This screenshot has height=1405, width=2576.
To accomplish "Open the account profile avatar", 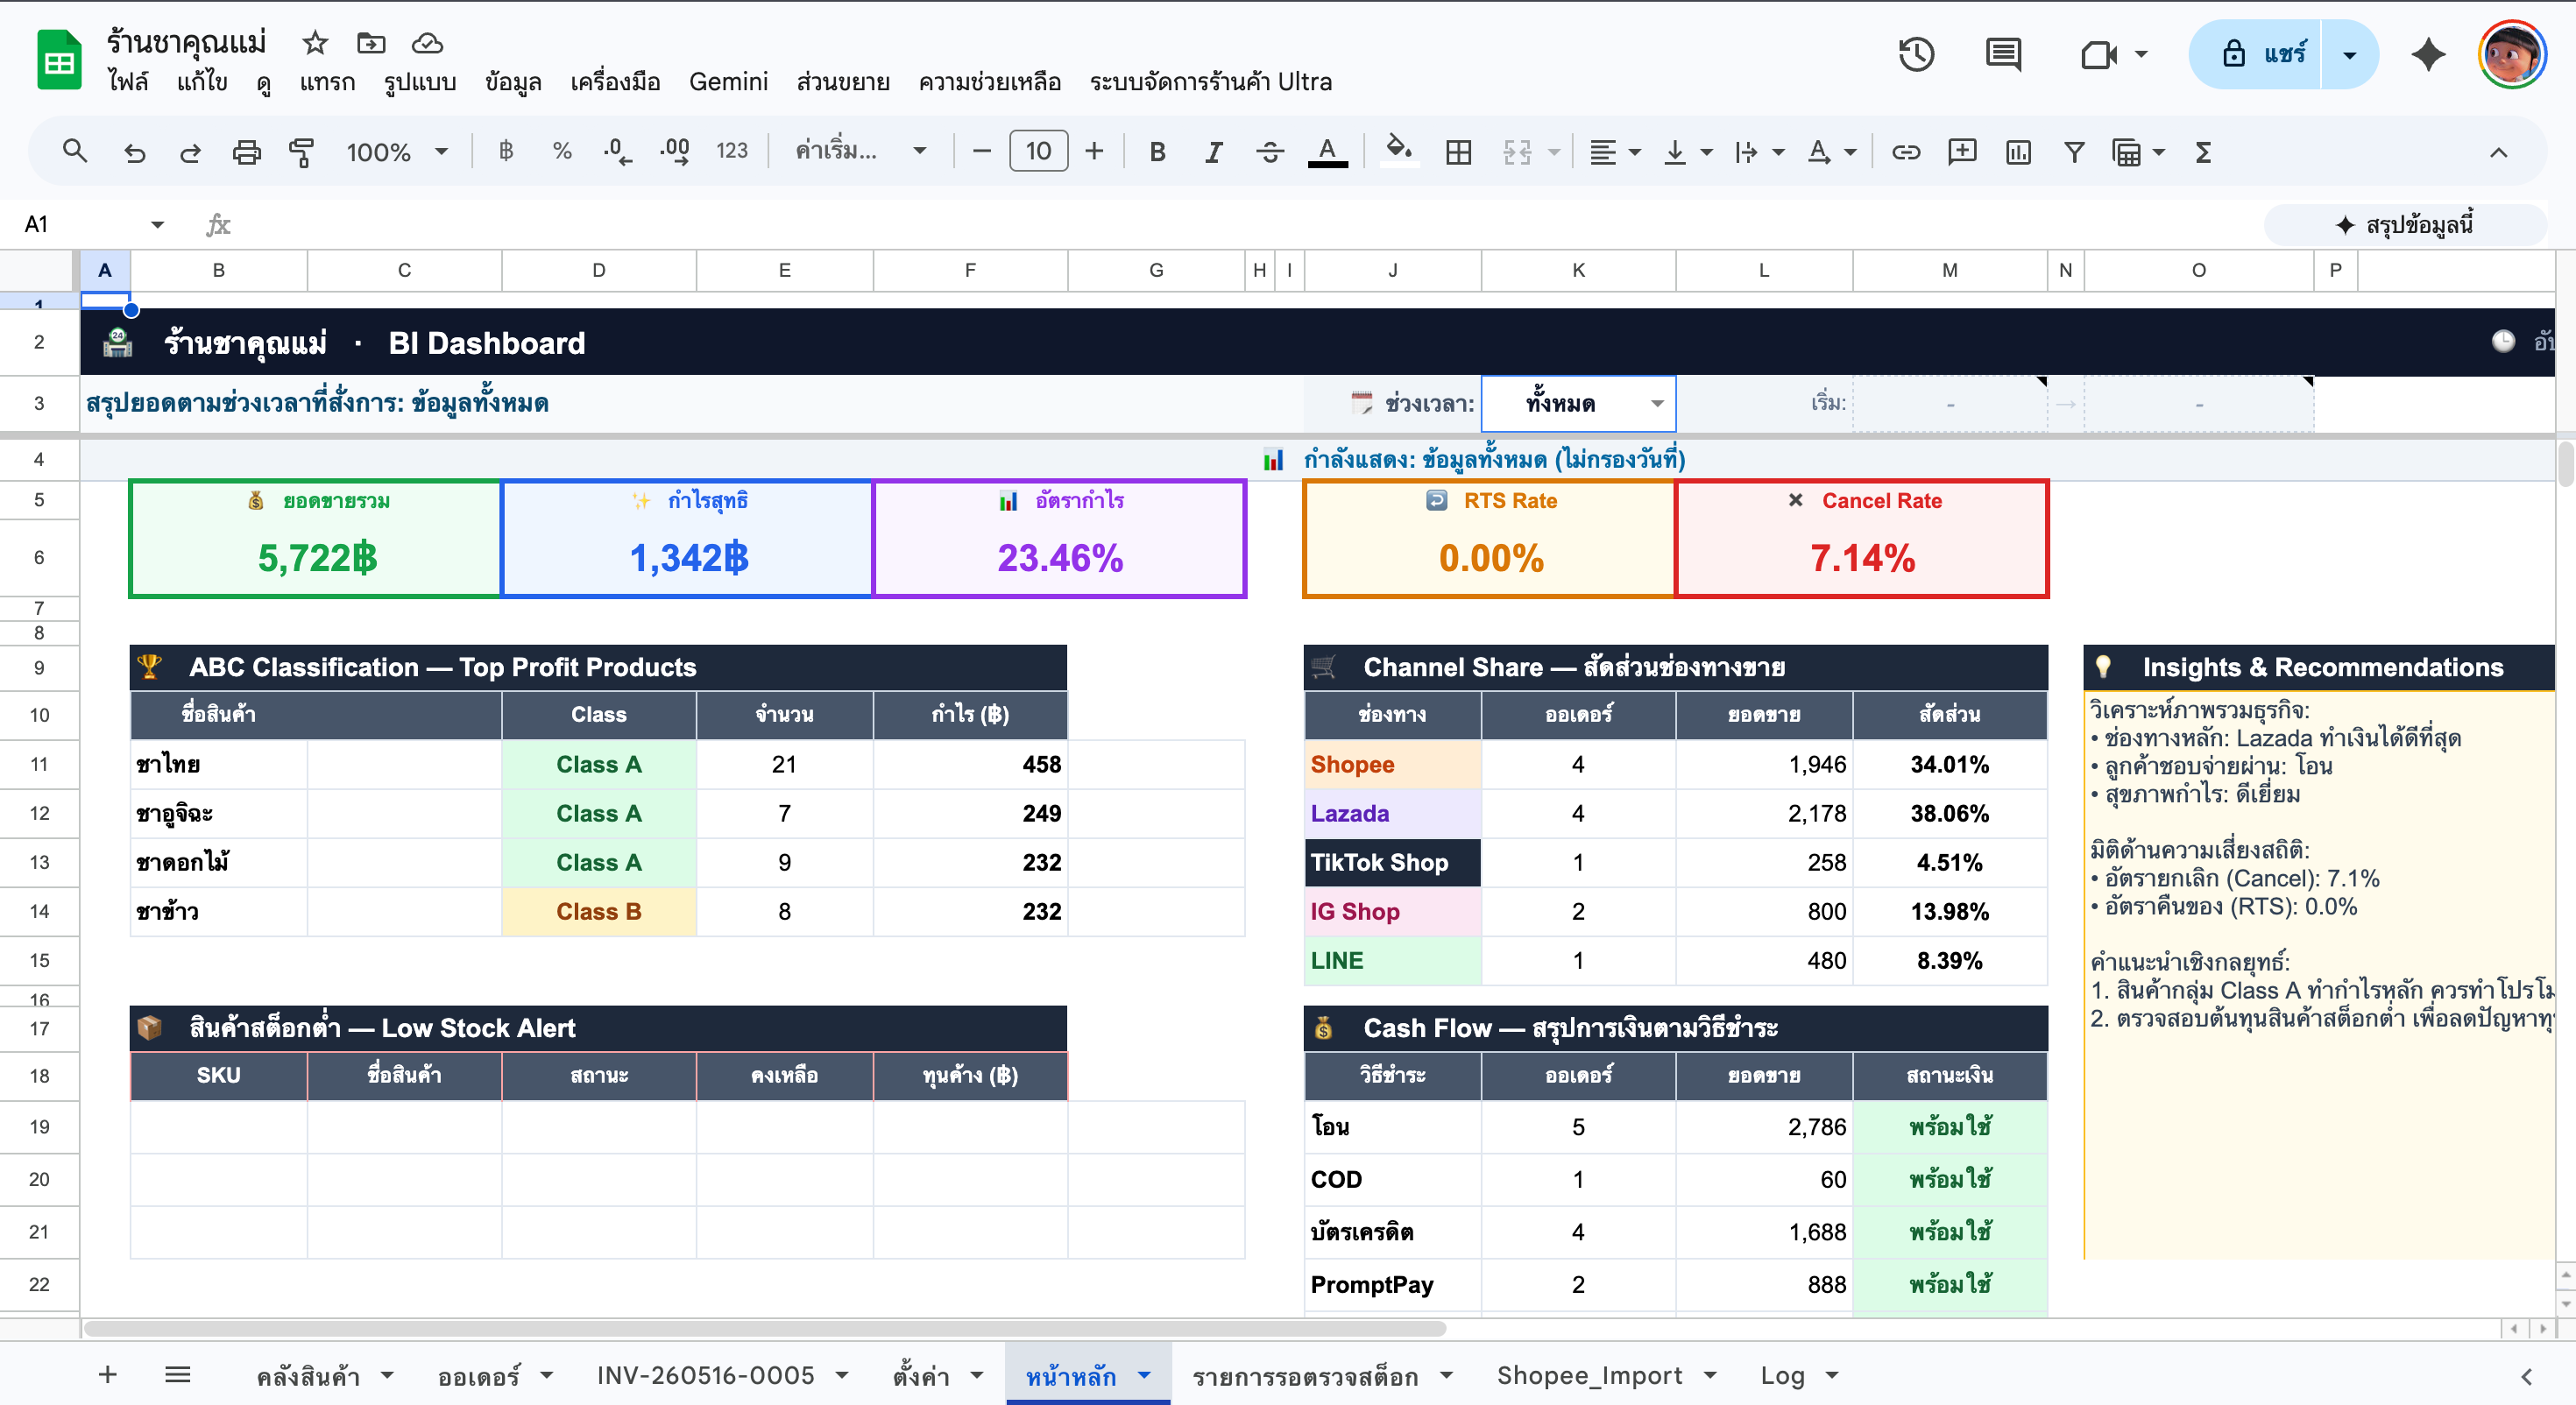I will (2513, 54).
